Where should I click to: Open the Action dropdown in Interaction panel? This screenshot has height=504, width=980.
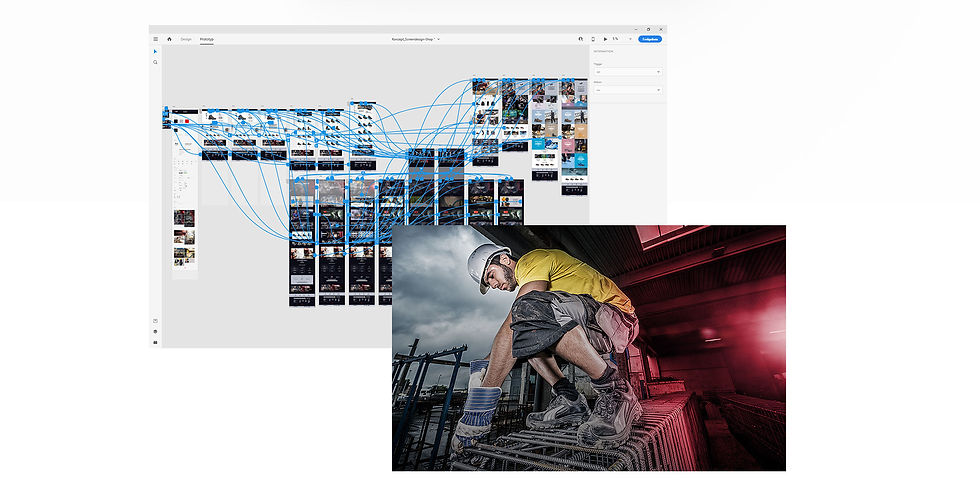coord(628,90)
